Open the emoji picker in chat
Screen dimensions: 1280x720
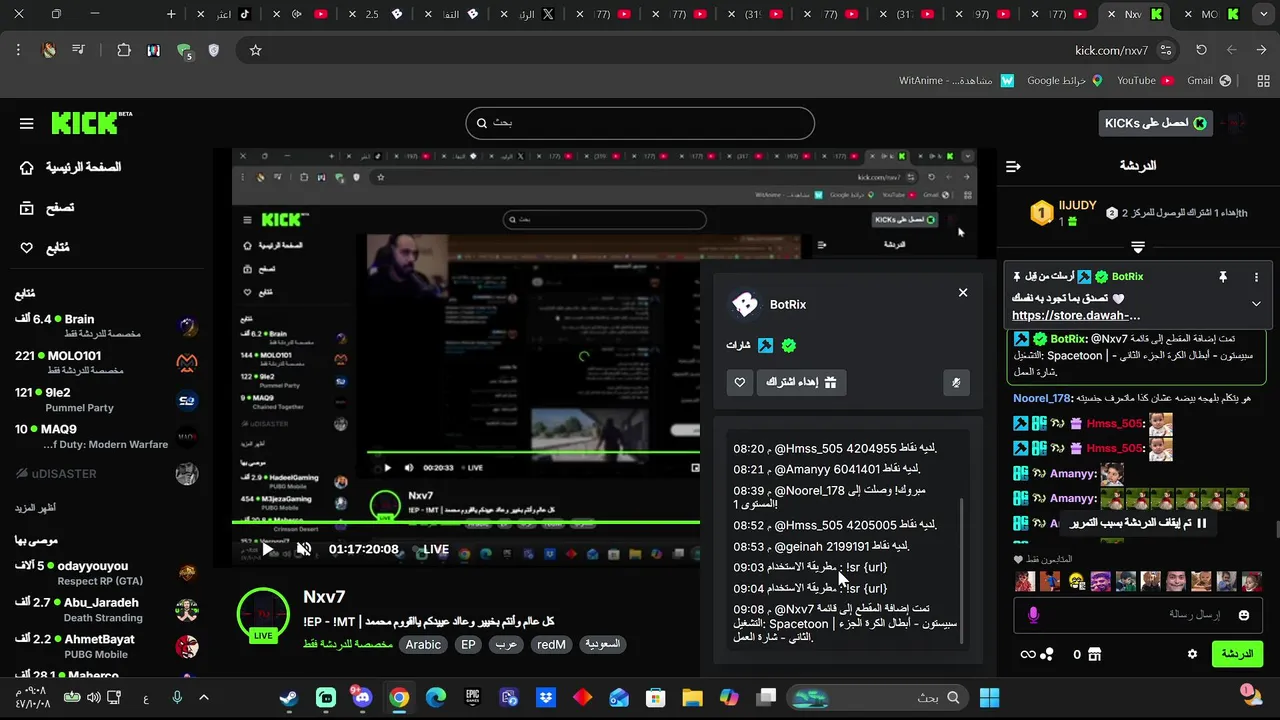(1244, 615)
